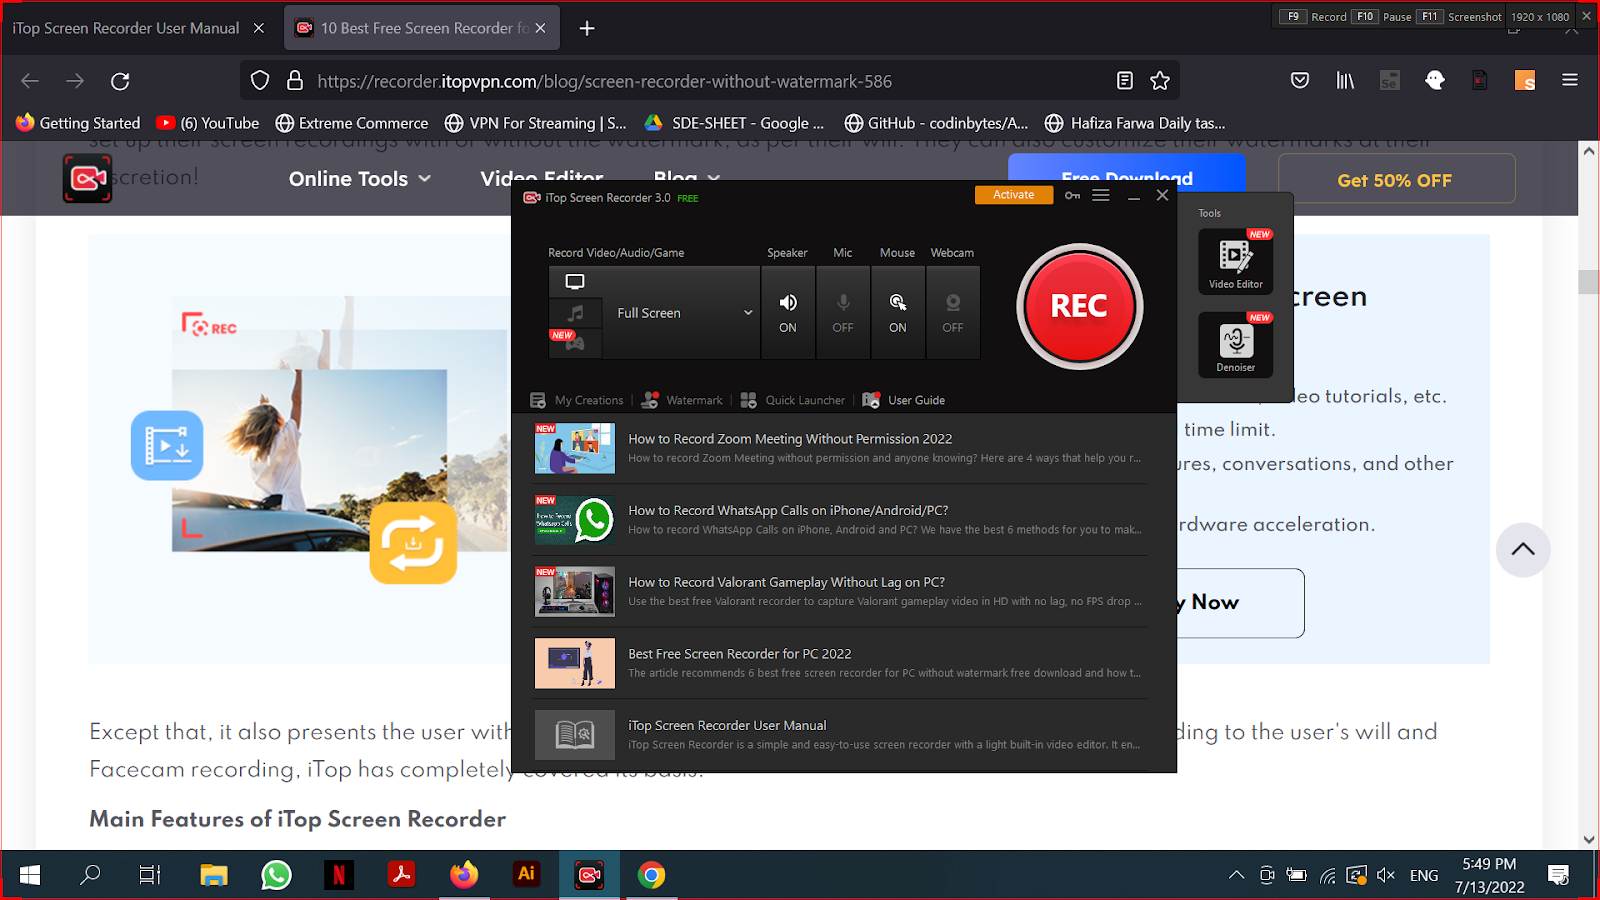Open the Getting Started bookmark
Viewport: 1600px width, 900px height.
[78, 123]
